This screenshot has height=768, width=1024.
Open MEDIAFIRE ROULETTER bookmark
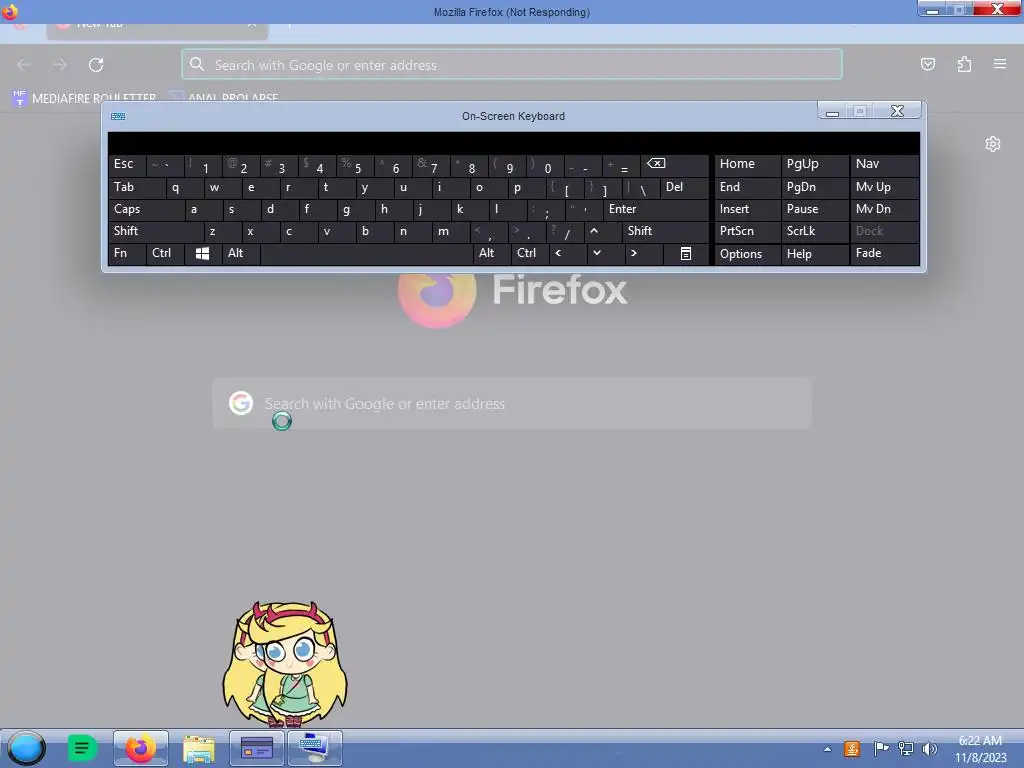[x=85, y=98]
